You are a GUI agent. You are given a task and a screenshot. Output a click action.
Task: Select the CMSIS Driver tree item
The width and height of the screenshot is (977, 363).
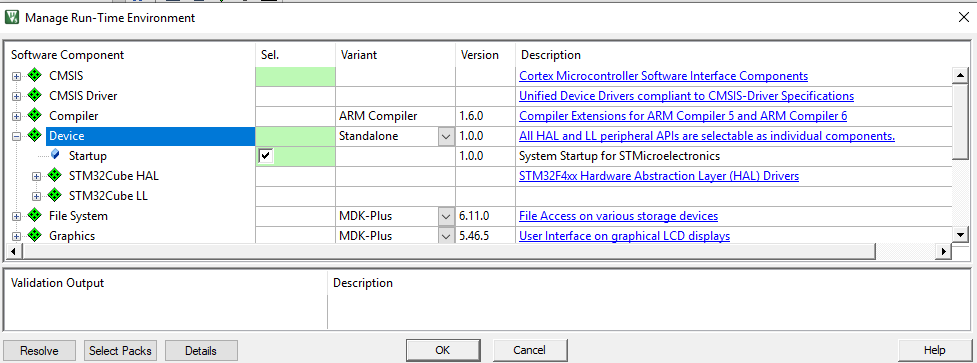83,96
